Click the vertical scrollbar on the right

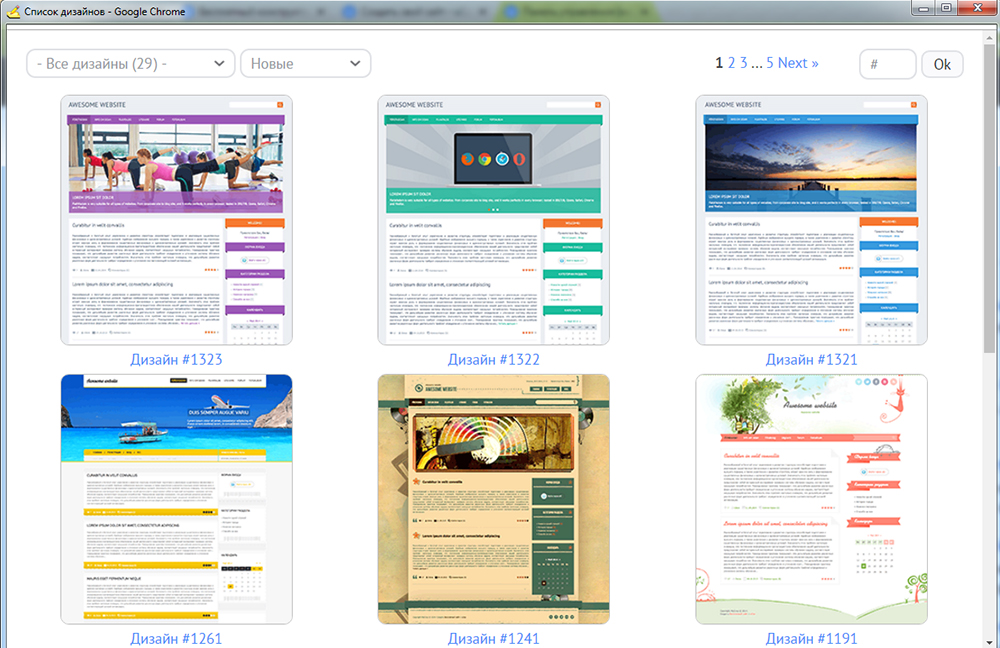pyautogui.click(x=990, y=200)
